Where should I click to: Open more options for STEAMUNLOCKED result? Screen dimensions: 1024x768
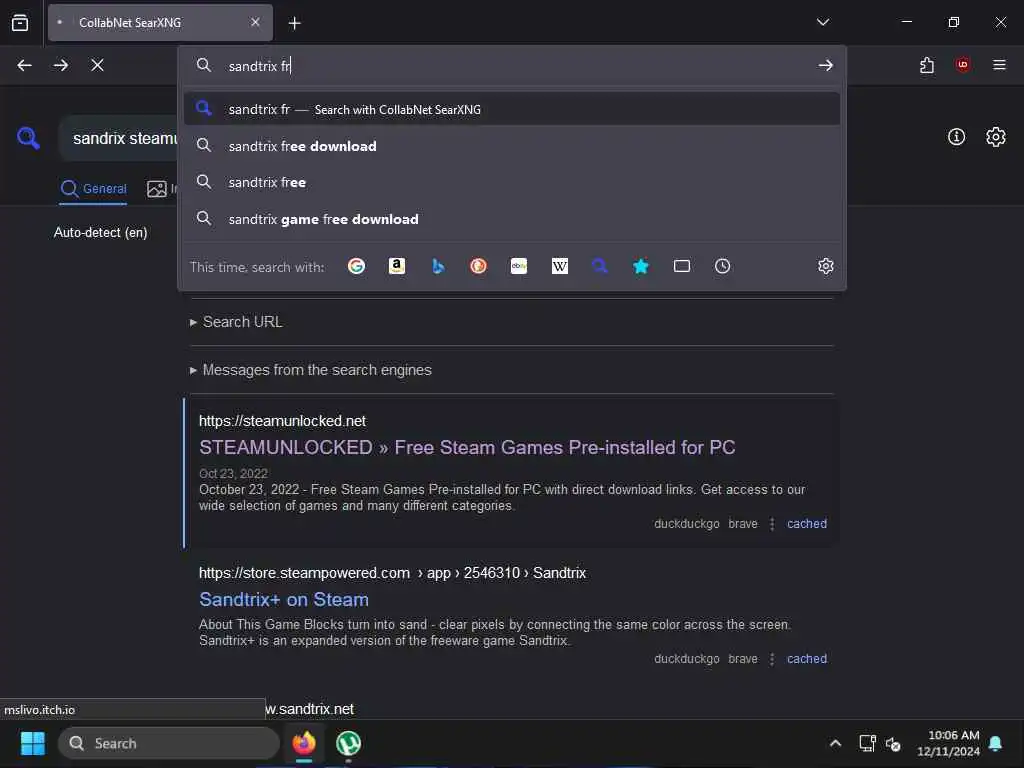(x=772, y=524)
